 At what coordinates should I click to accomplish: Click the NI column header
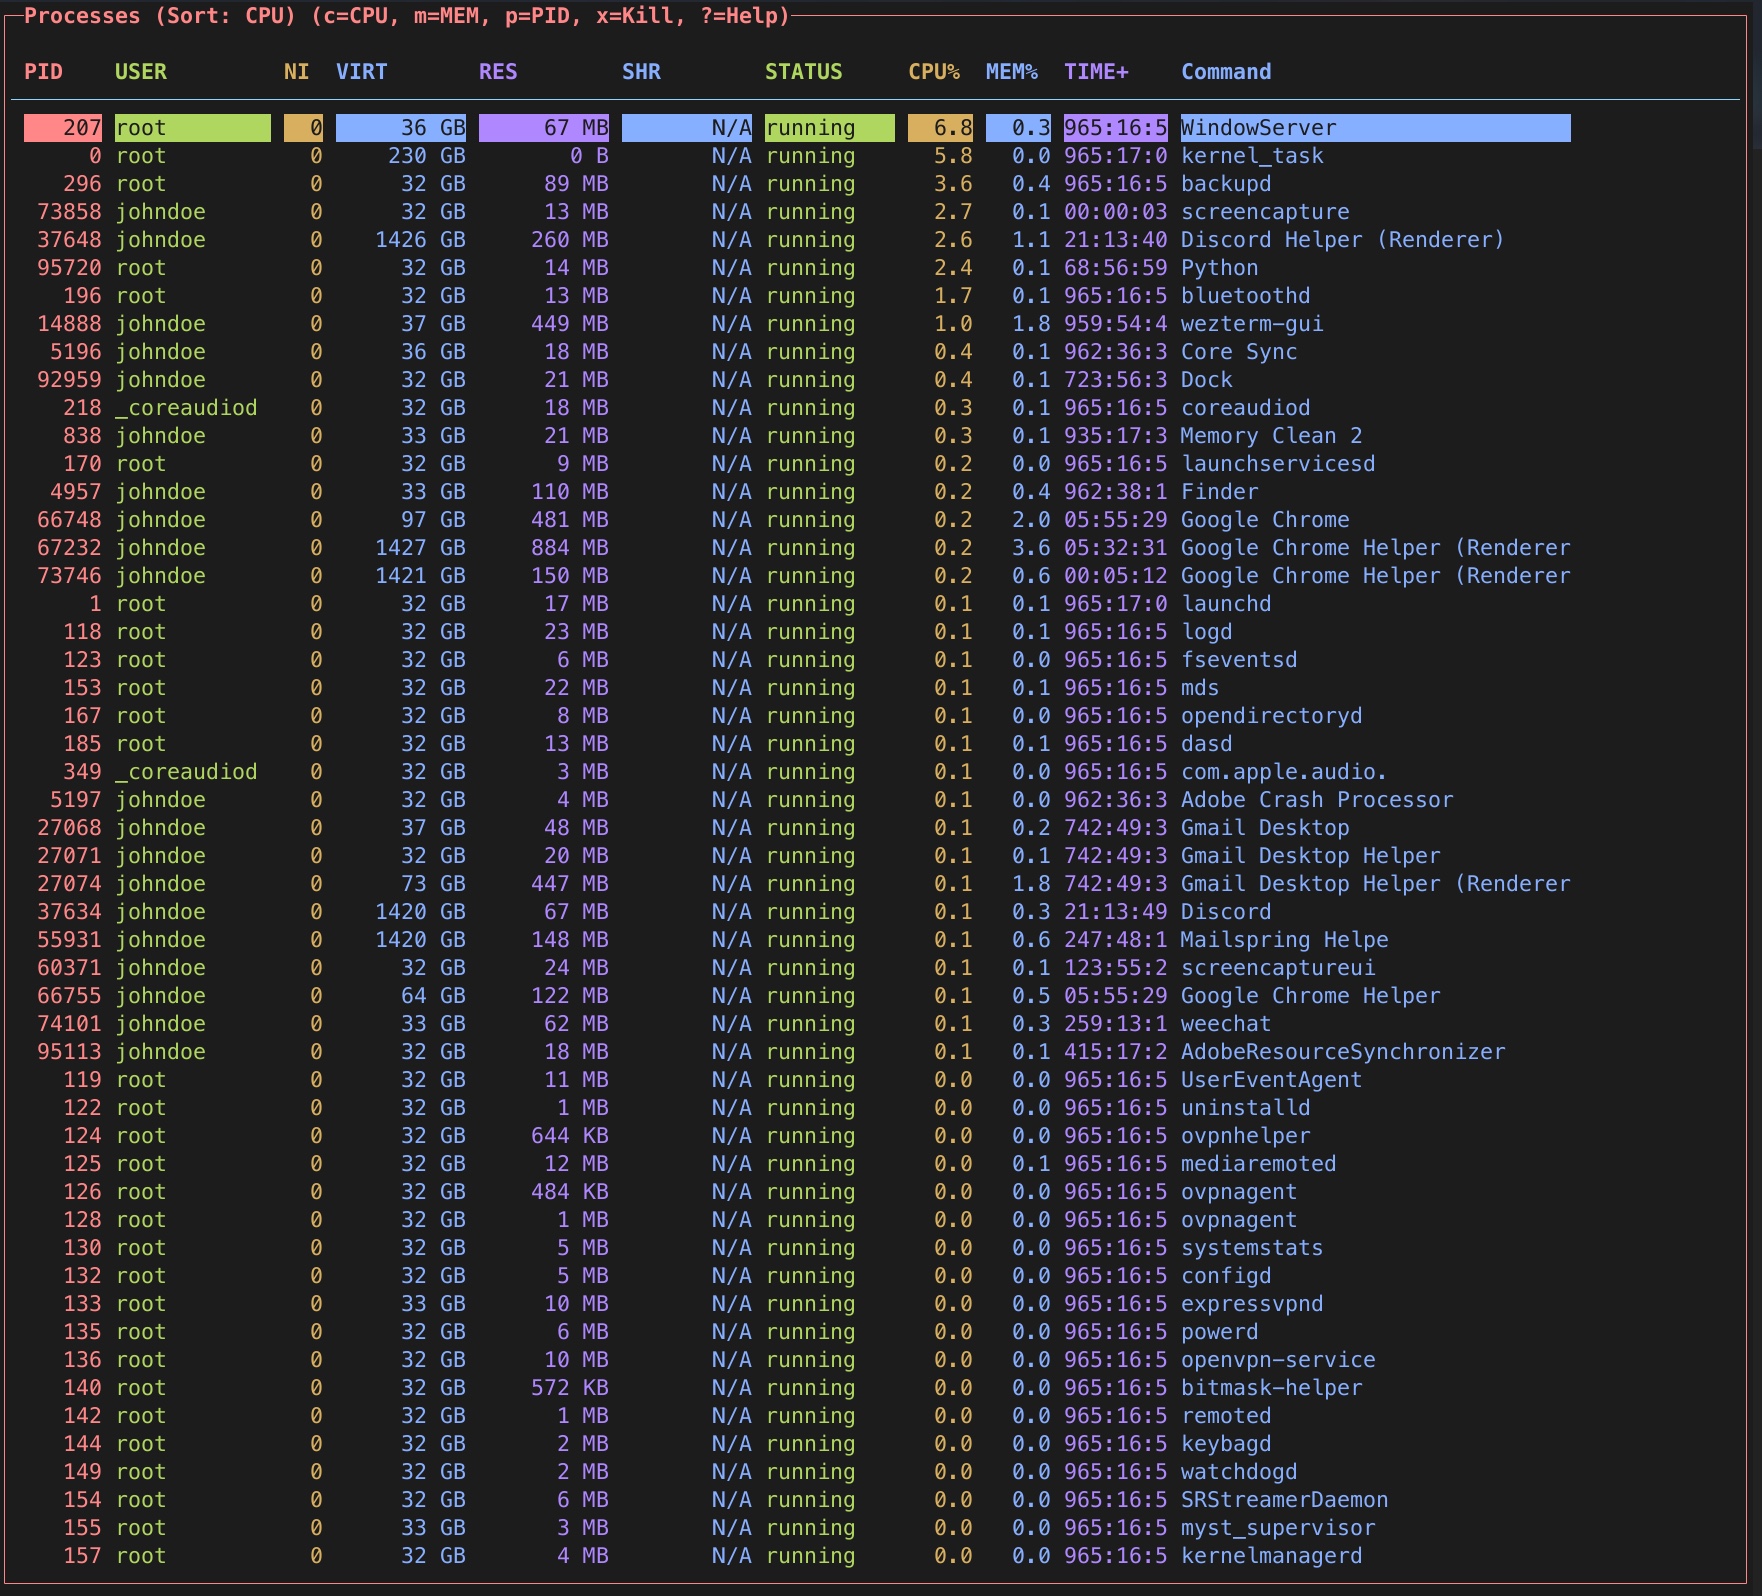[x=297, y=72]
